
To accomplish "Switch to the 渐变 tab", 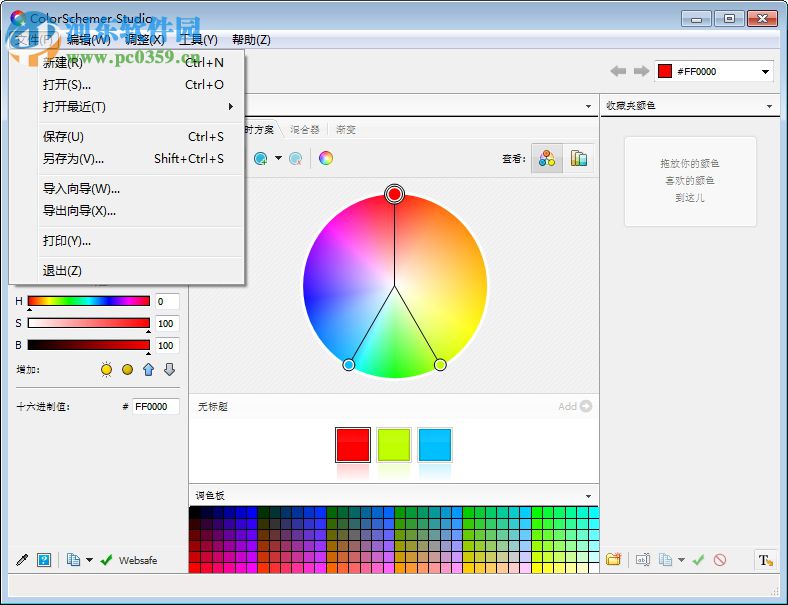I will click(346, 130).
